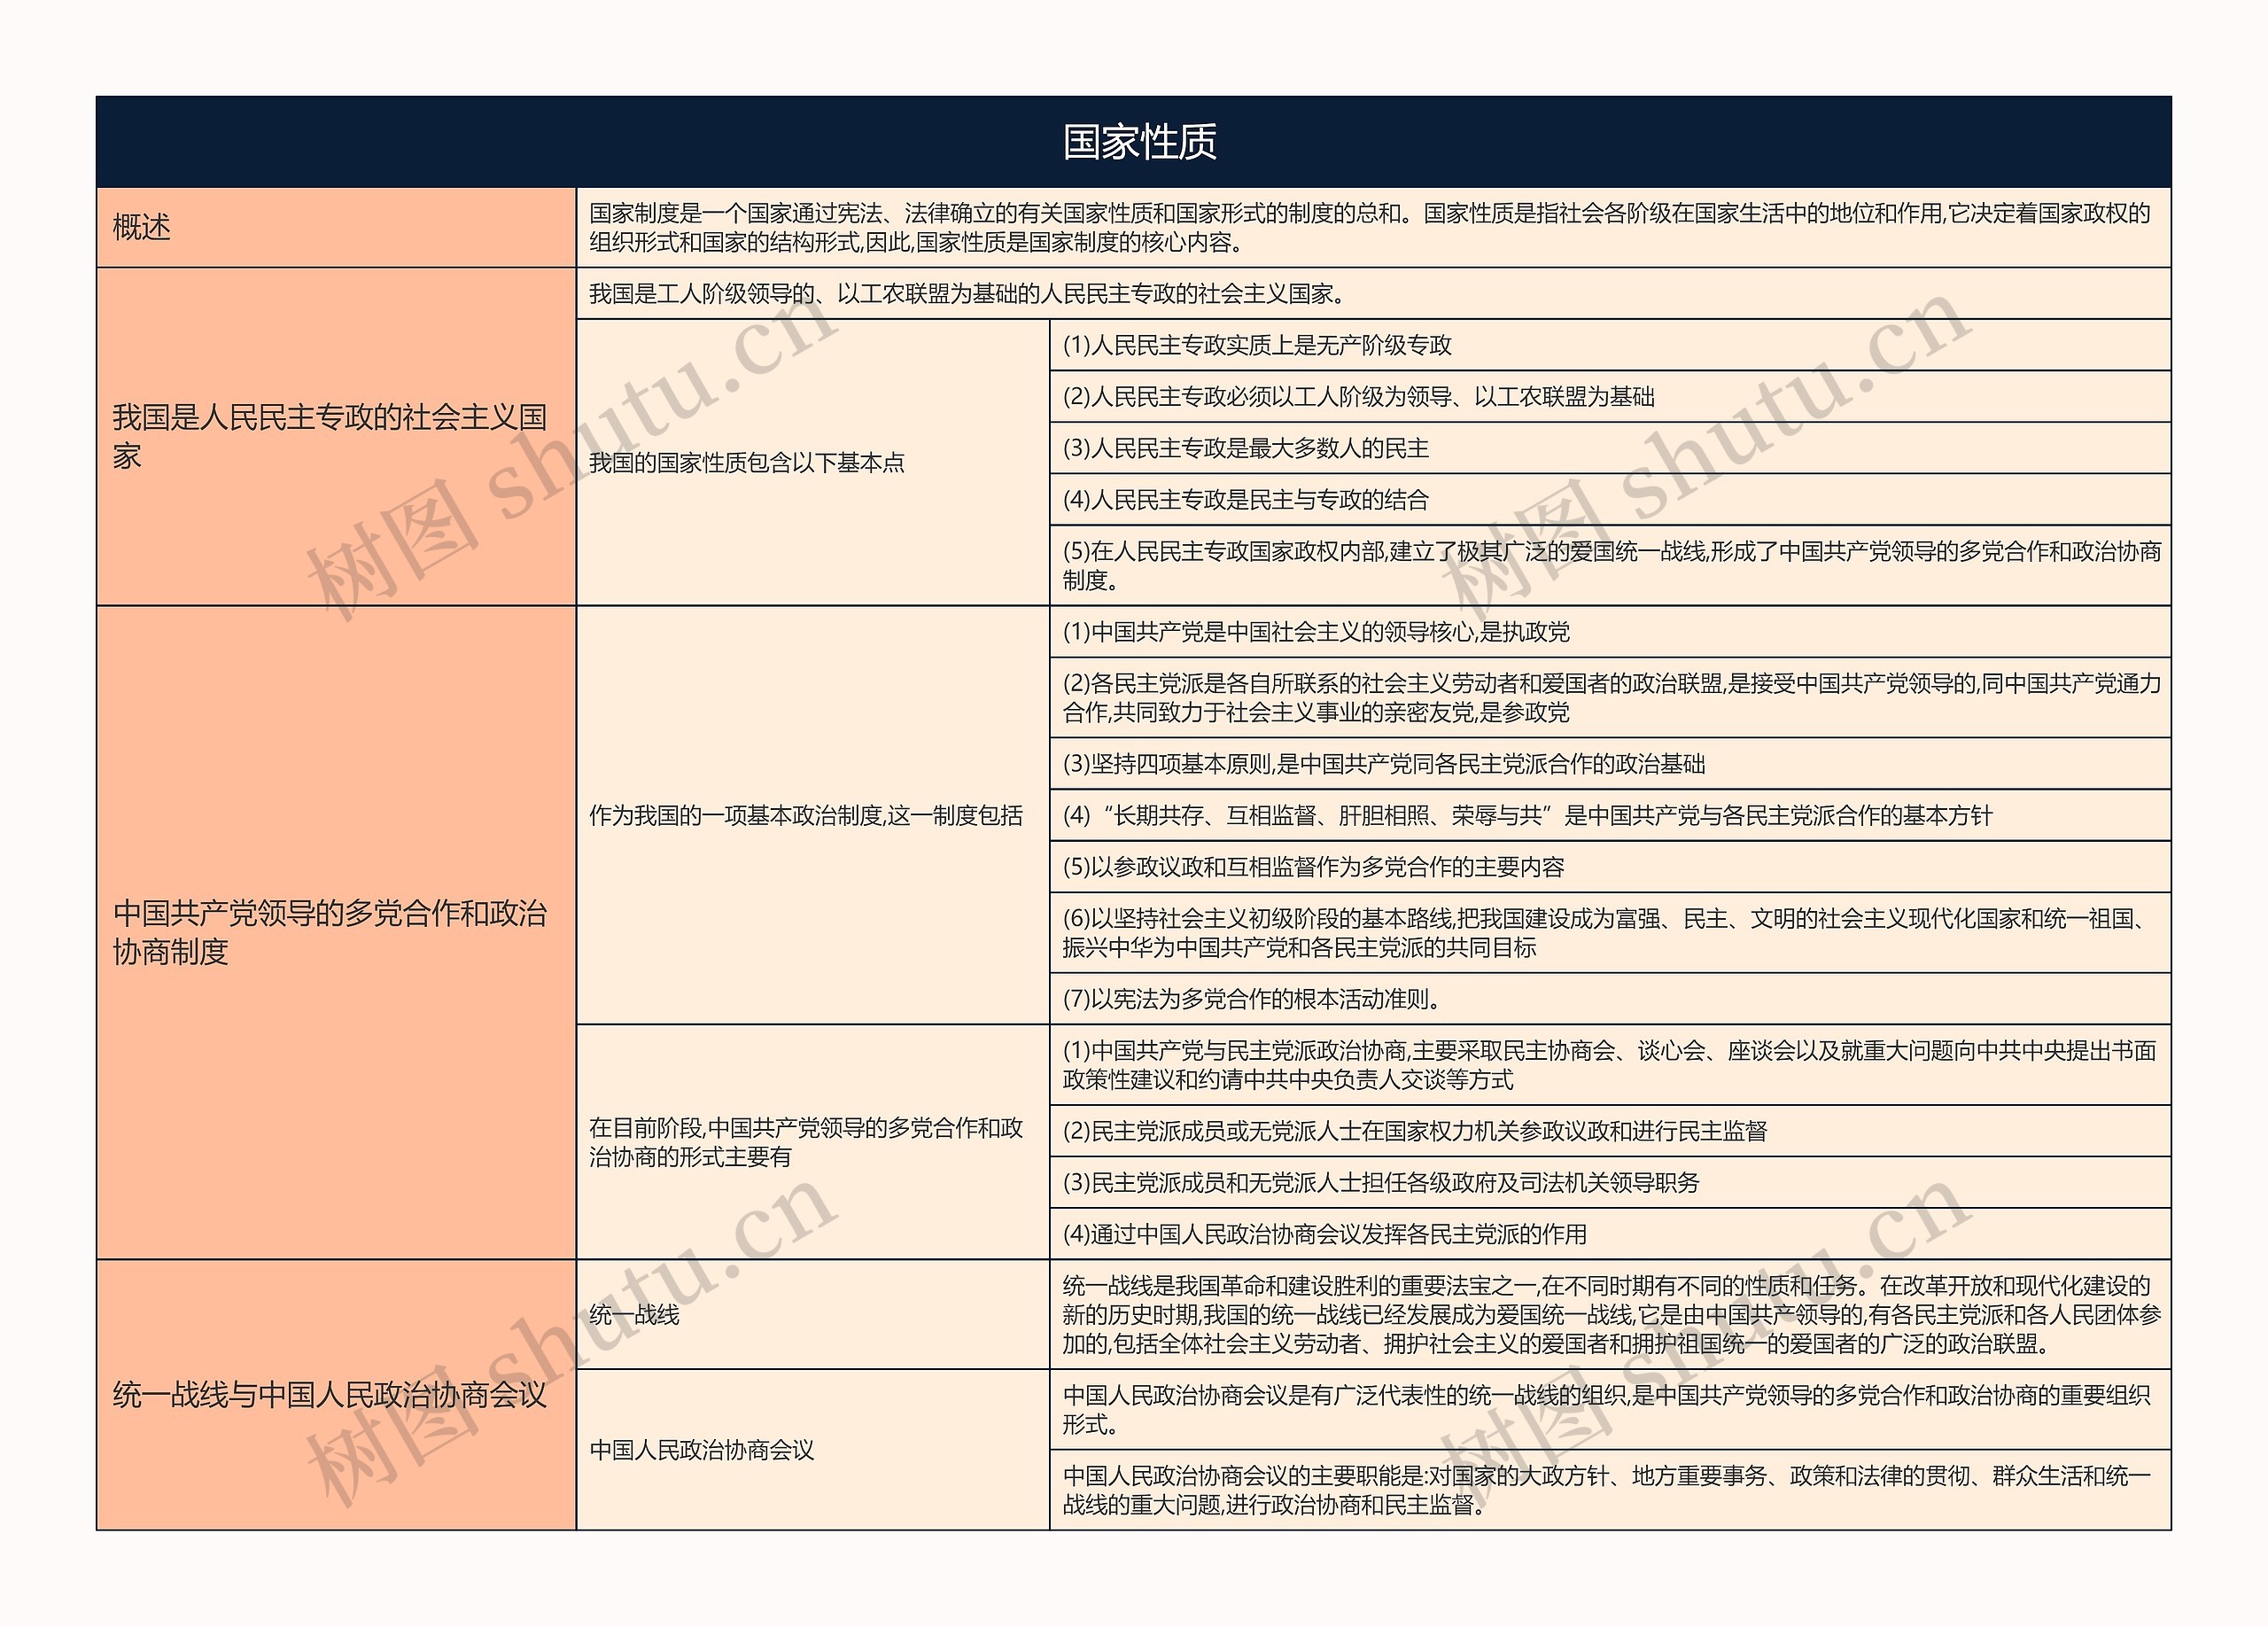Select item (3)民主党派成员和无党派人士担任
Image resolution: width=2268 pixels, height=1627 pixels.
tap(1610, 1182)
